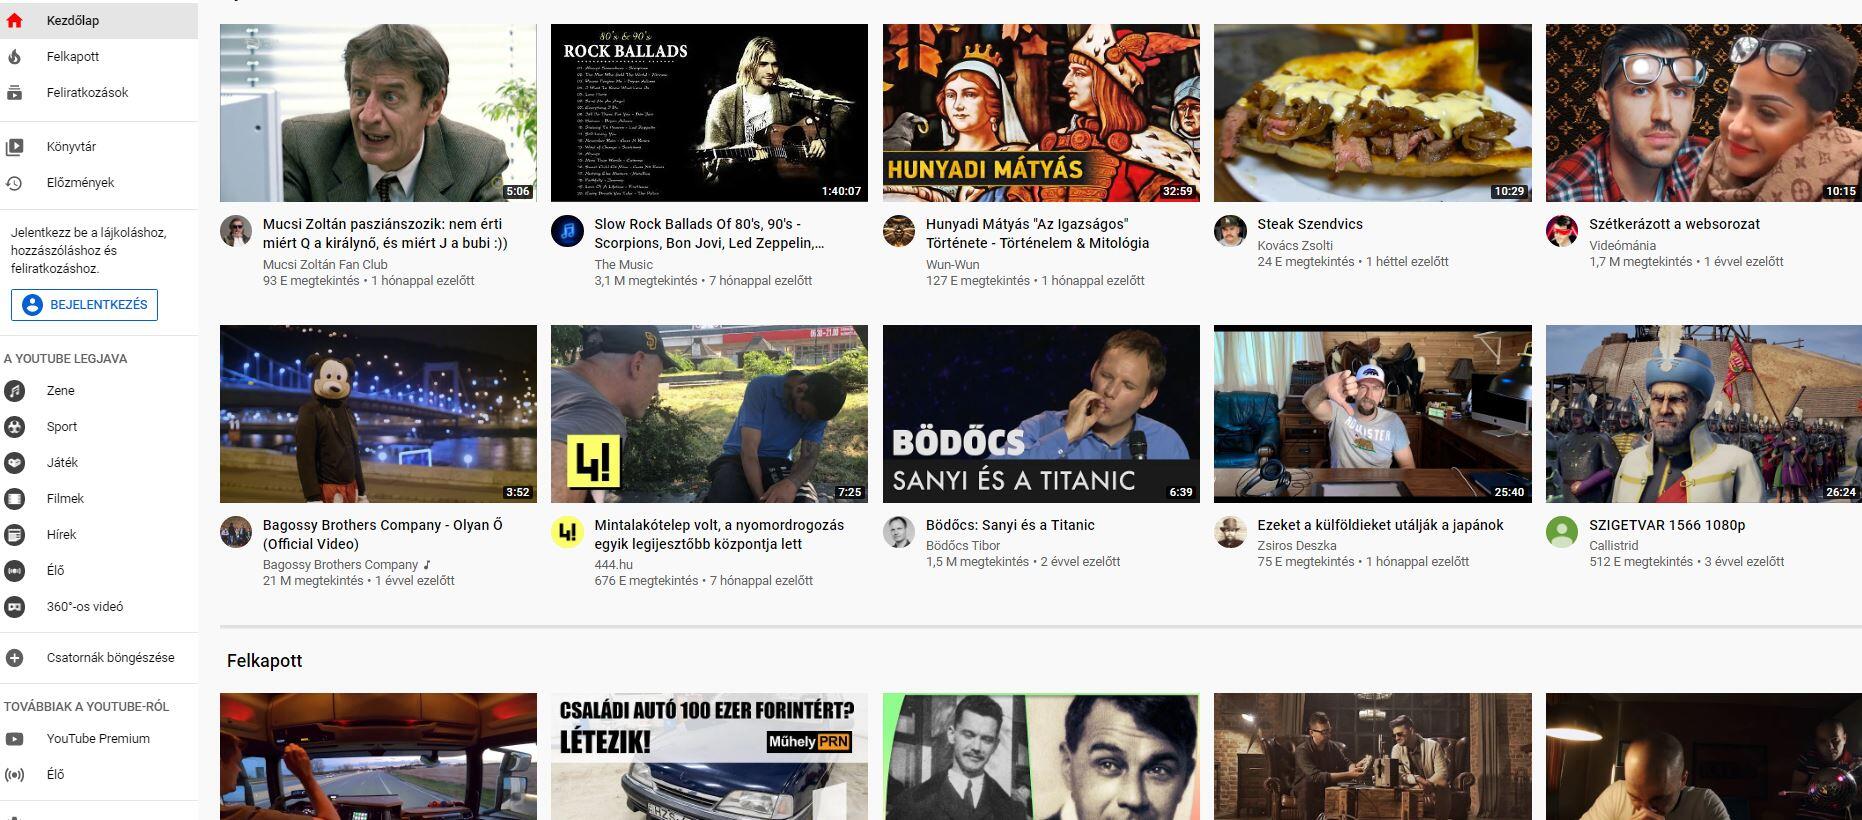1862x820 pixels.
Task: Open 444.hu channel avatar
Action: (x=567, y=532)
